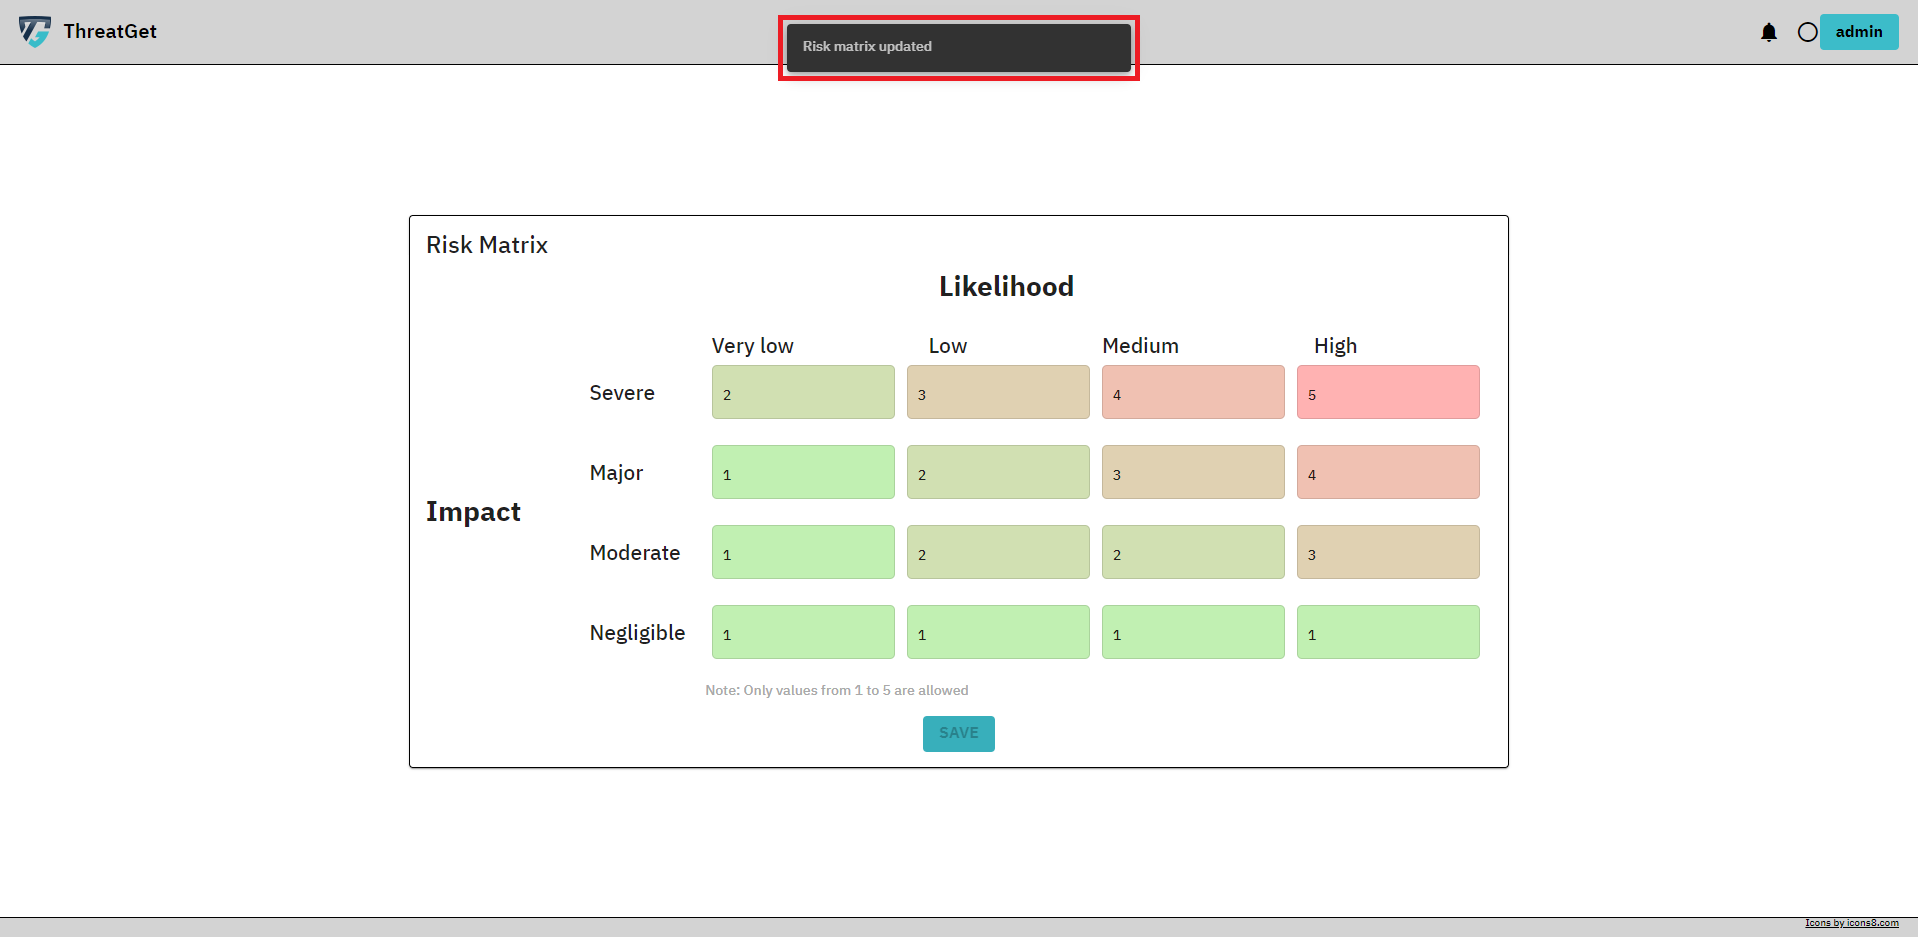Click the Negligible row label
This screenshot has width=1918, height=937.
[637, 633]
